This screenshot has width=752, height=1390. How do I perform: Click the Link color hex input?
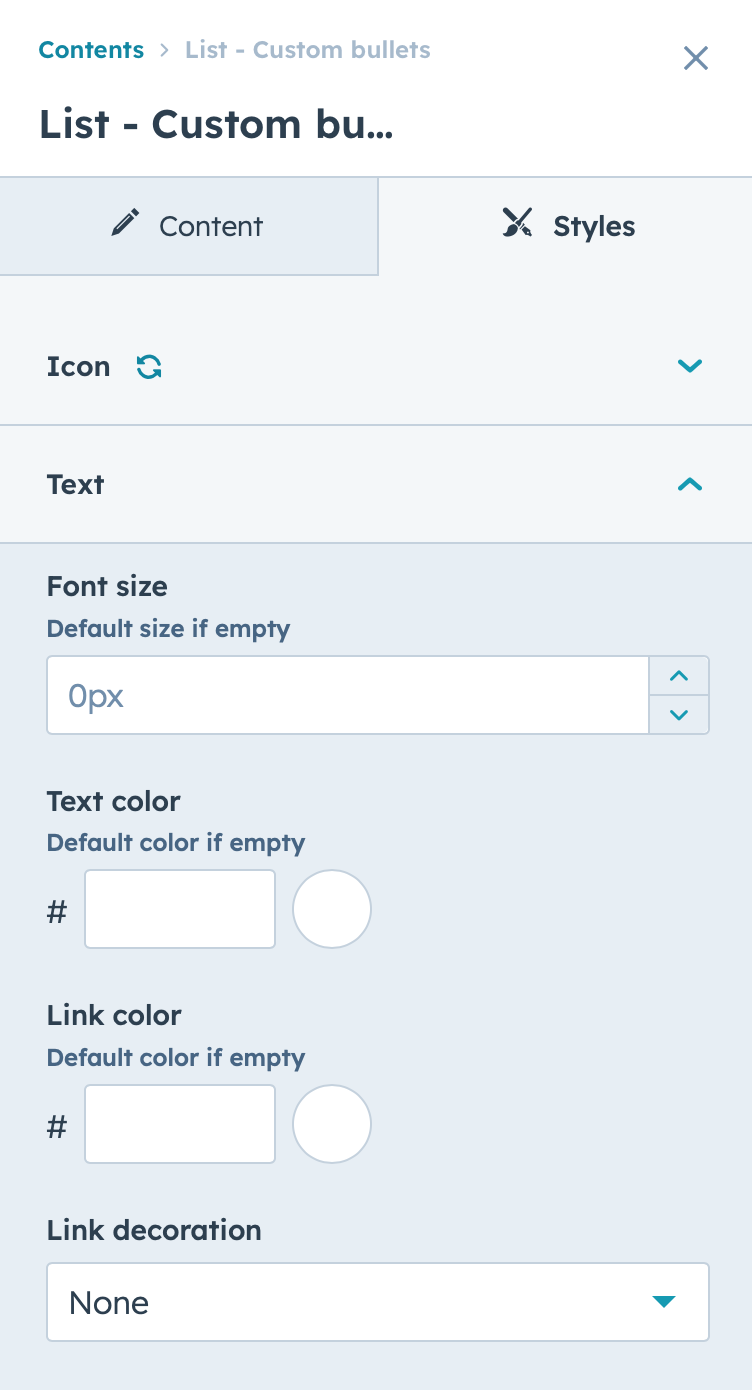coord(180,1124)
